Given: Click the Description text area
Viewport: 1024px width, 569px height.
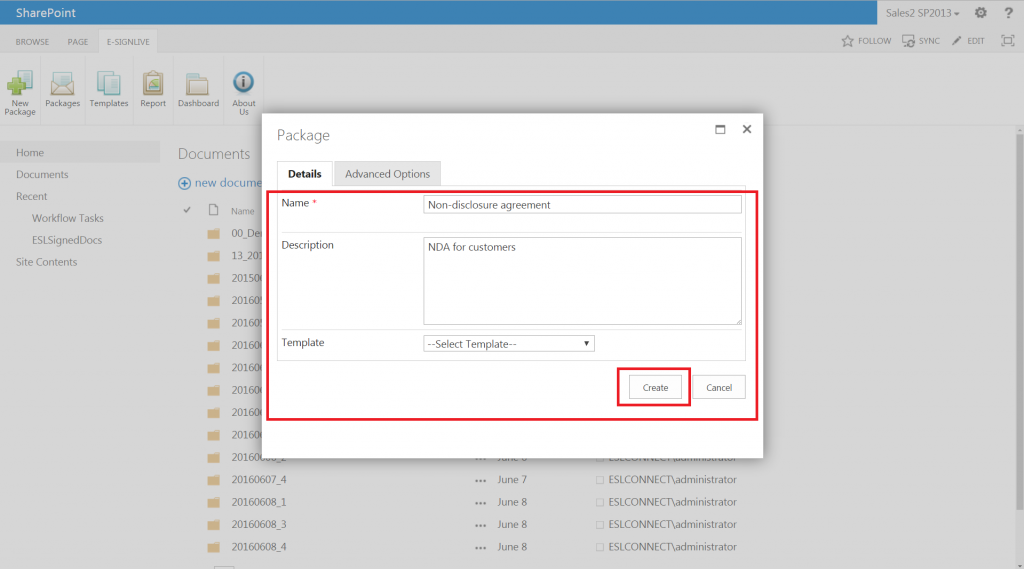Looking at the screenshot, I should (582, 281).
